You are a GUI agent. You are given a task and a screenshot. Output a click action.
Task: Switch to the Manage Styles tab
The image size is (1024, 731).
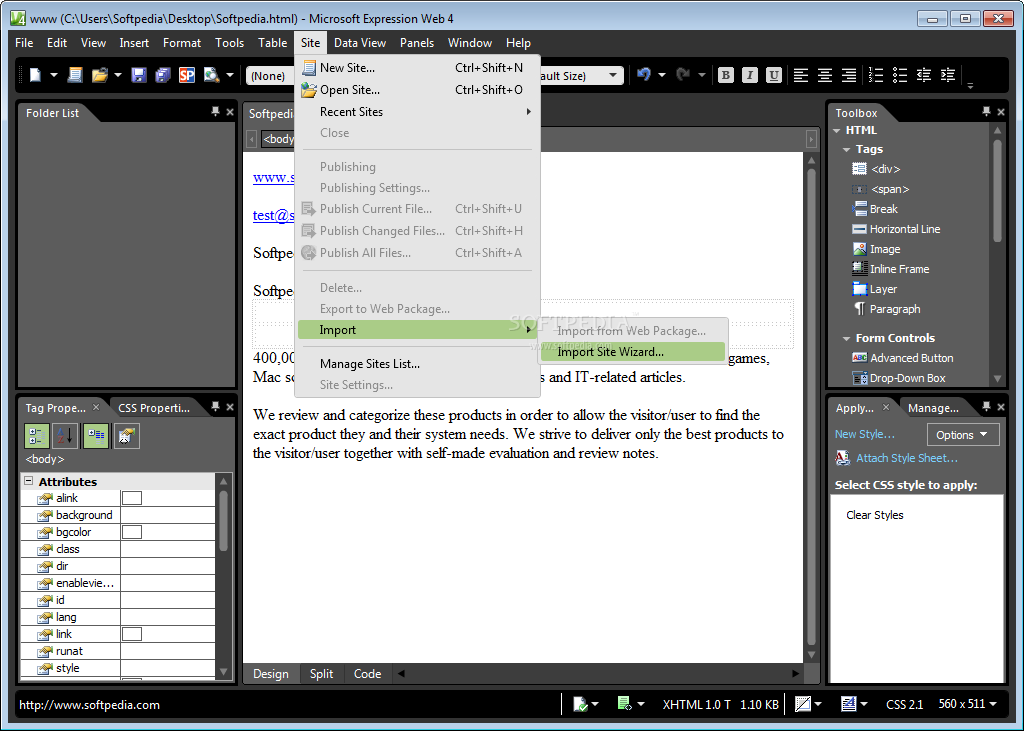click(x=933, y=408)
